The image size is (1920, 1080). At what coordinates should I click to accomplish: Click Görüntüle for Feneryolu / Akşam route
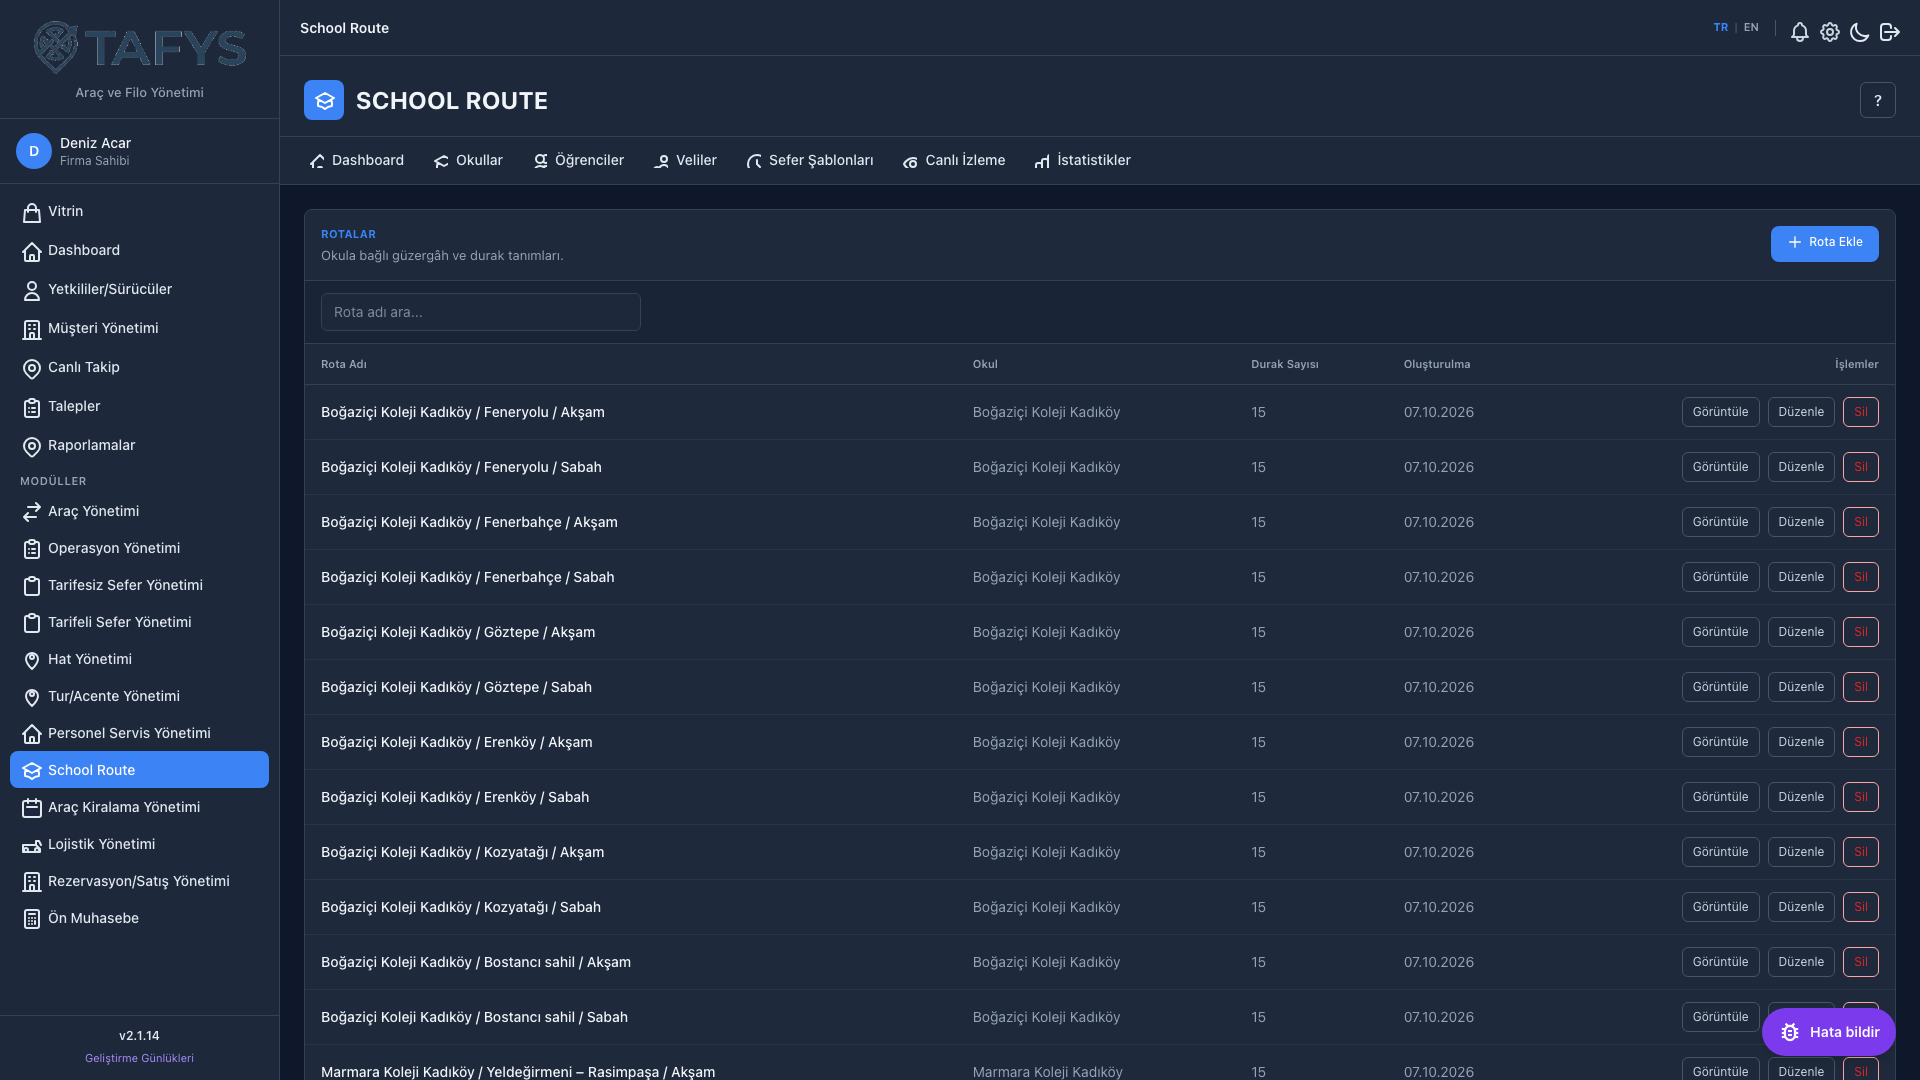pos(1720,412)
